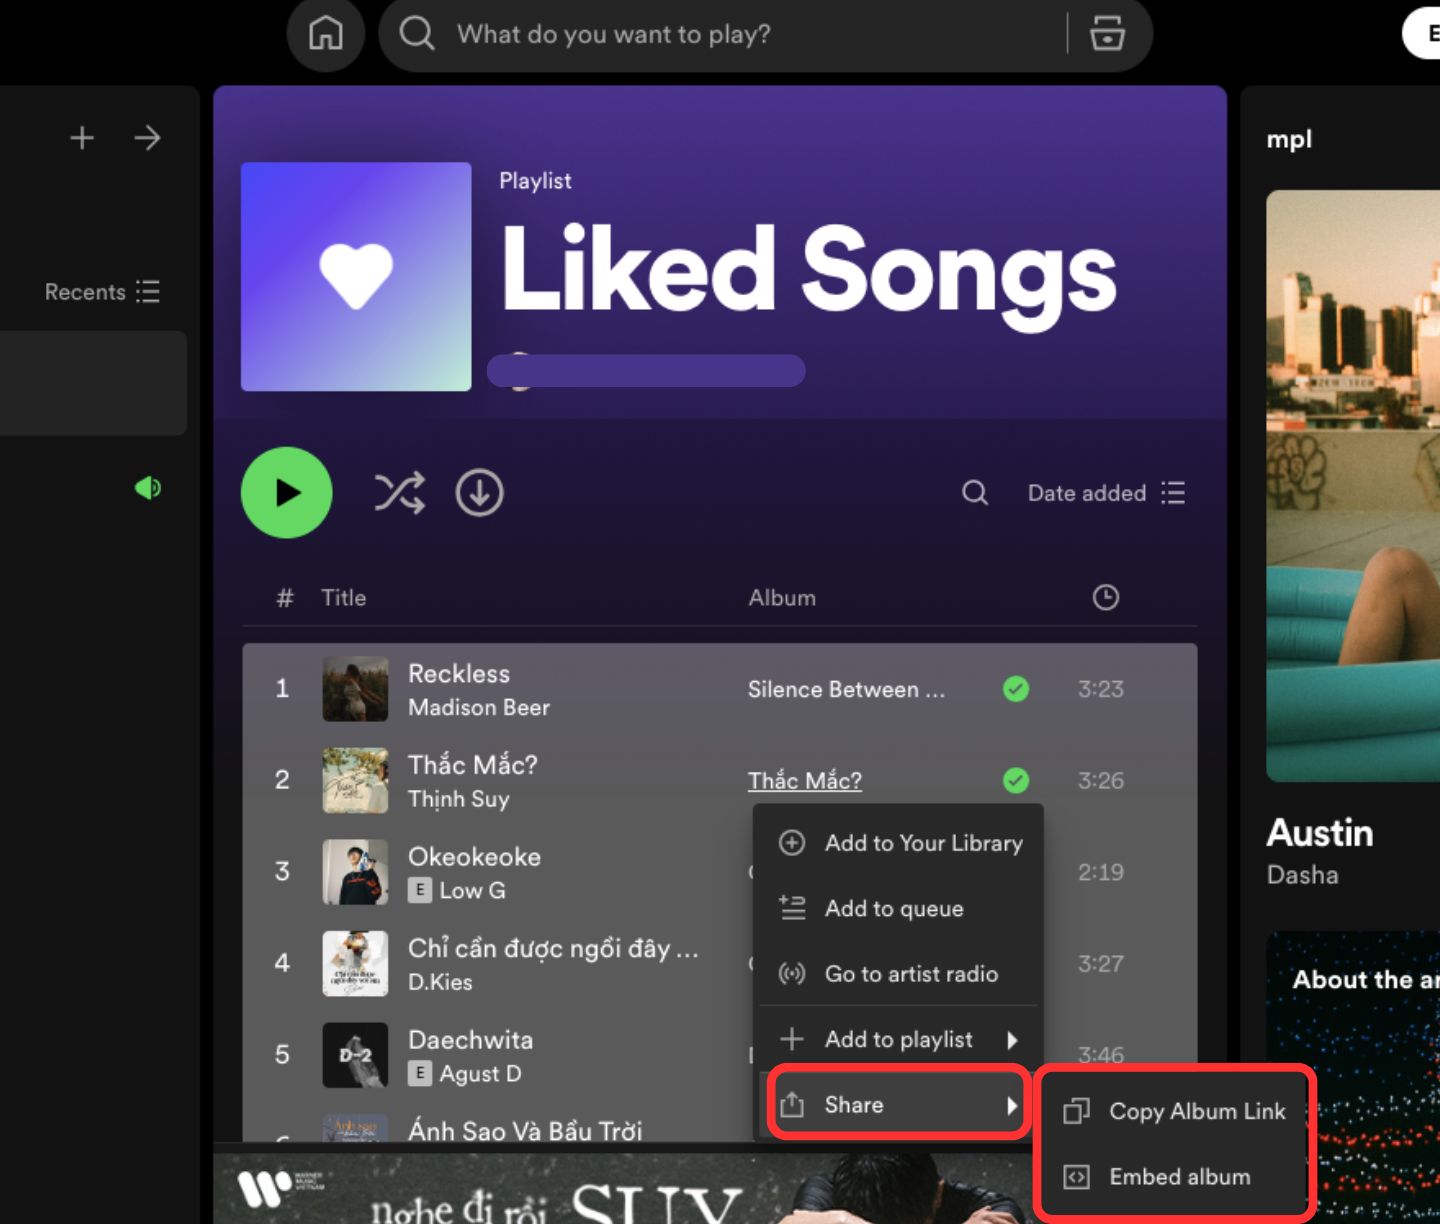
Task: Open the Austin cover art in now playing
Action: pyautogui.click(x=1353, y=486)
